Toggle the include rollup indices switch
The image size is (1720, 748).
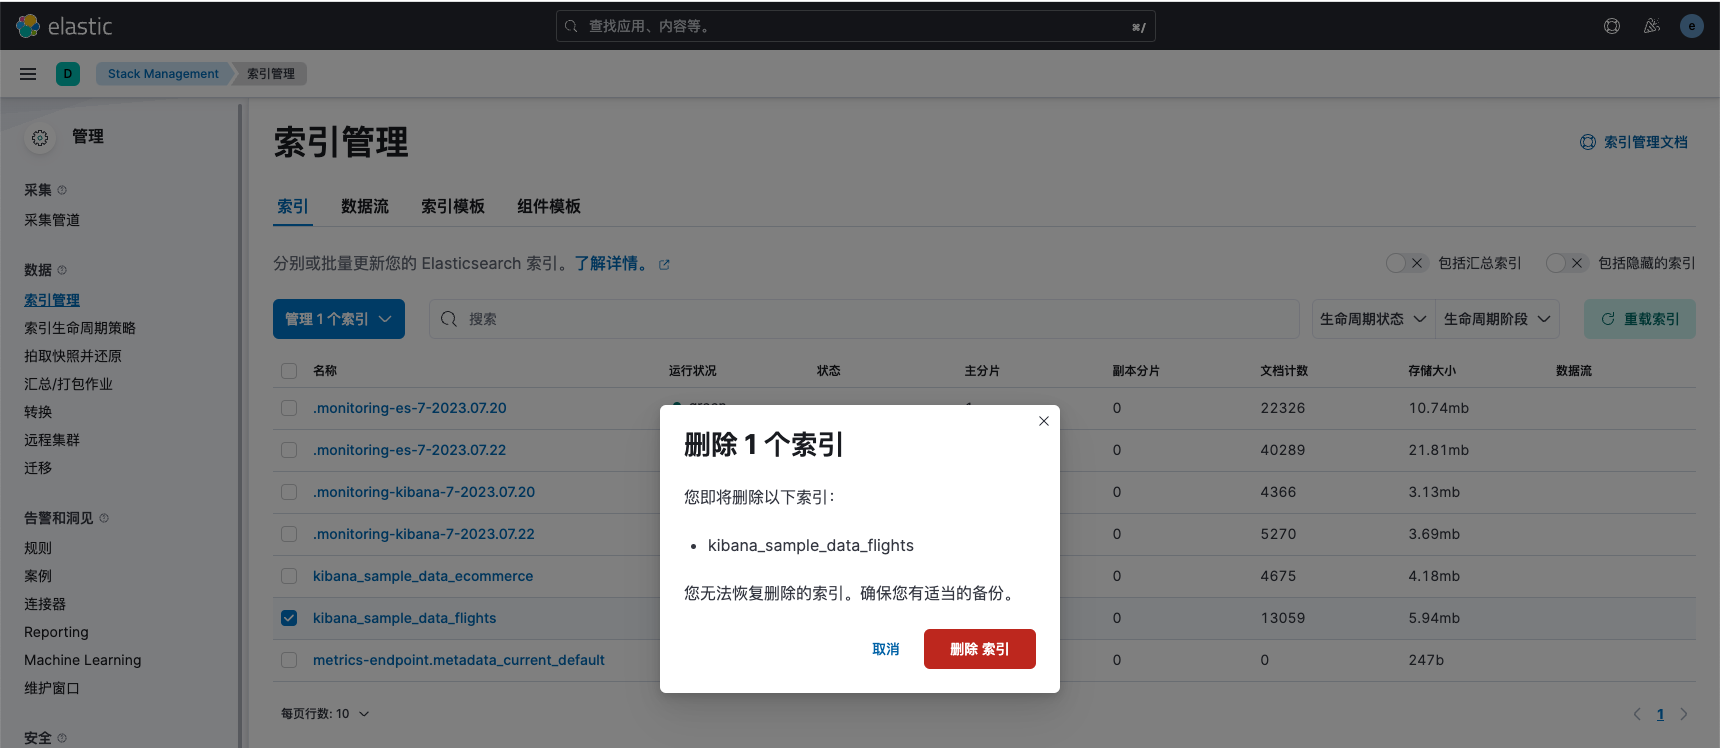1406,263
